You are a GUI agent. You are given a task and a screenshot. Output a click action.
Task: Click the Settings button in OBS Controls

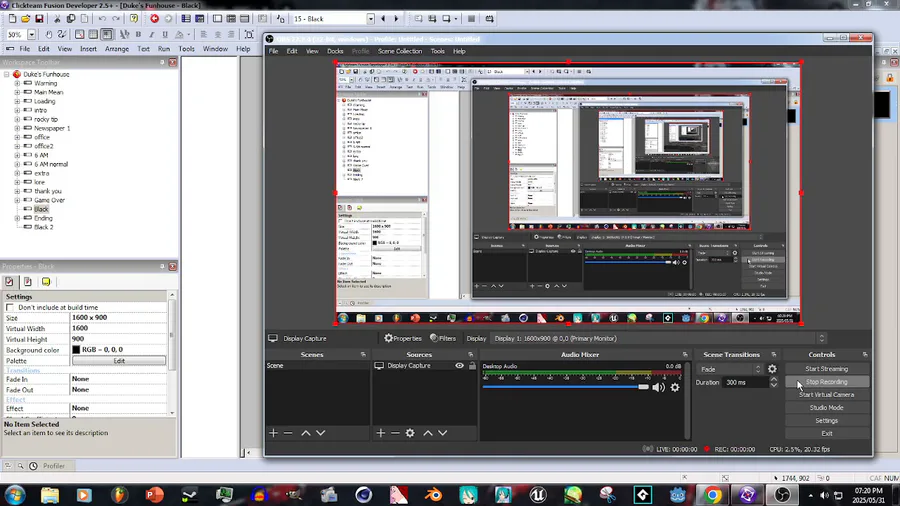point(826,421)
